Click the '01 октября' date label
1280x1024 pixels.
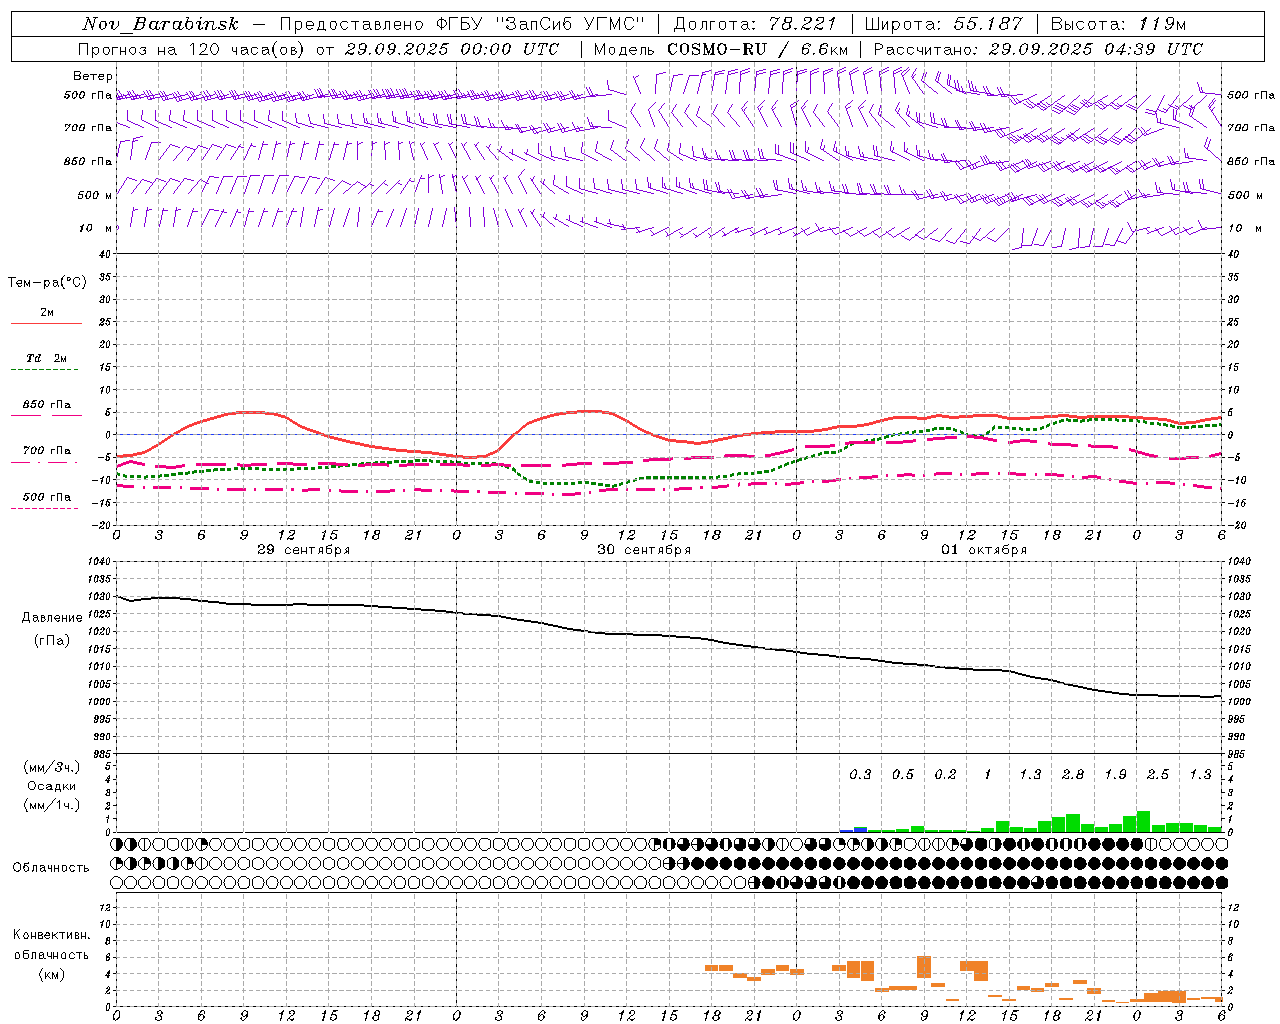(984, 550)
